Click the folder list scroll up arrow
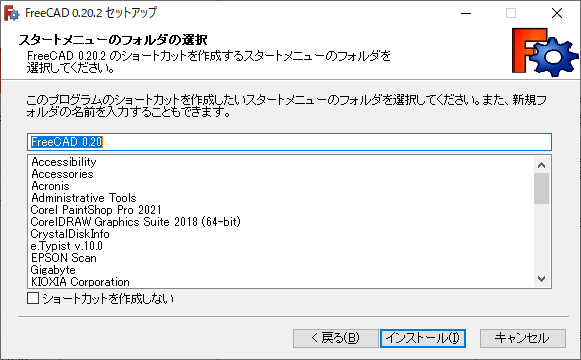 (x=541, y=165)
